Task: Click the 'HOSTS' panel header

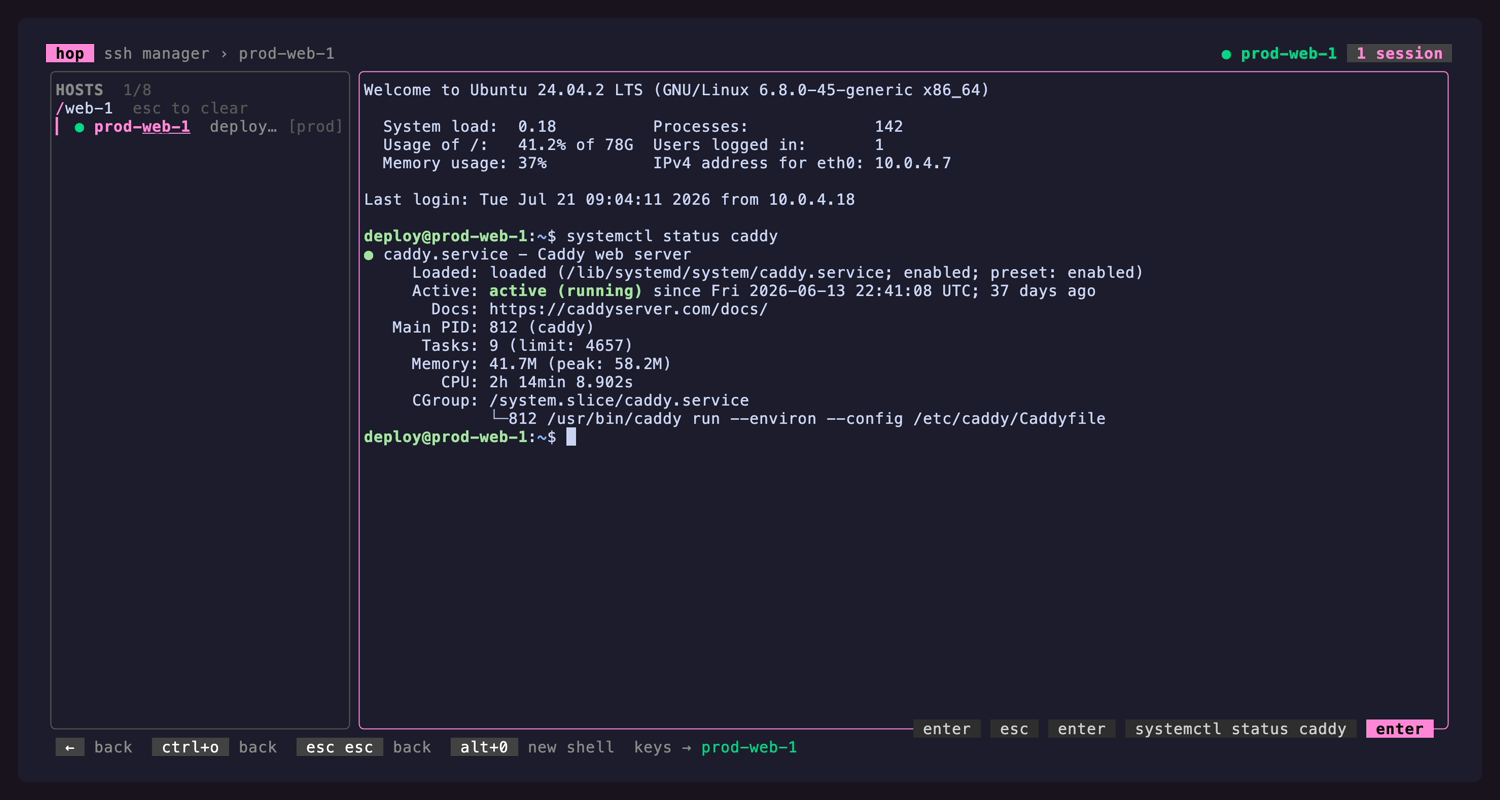Action: coord(79,90)
